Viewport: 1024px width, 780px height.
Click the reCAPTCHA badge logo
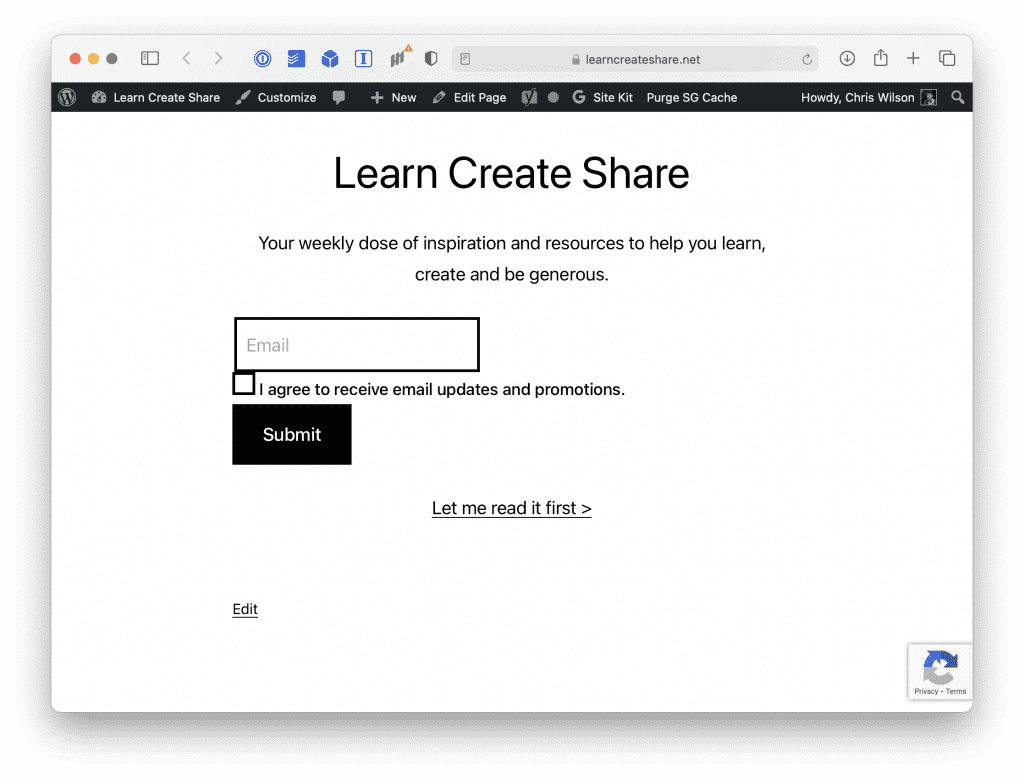click(x=940, y=667)
